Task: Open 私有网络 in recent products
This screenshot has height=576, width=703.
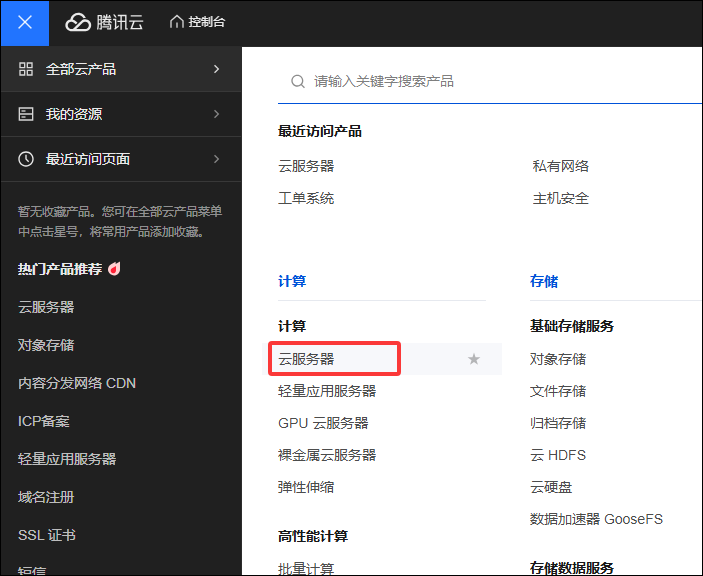Action: click(560, 166)
